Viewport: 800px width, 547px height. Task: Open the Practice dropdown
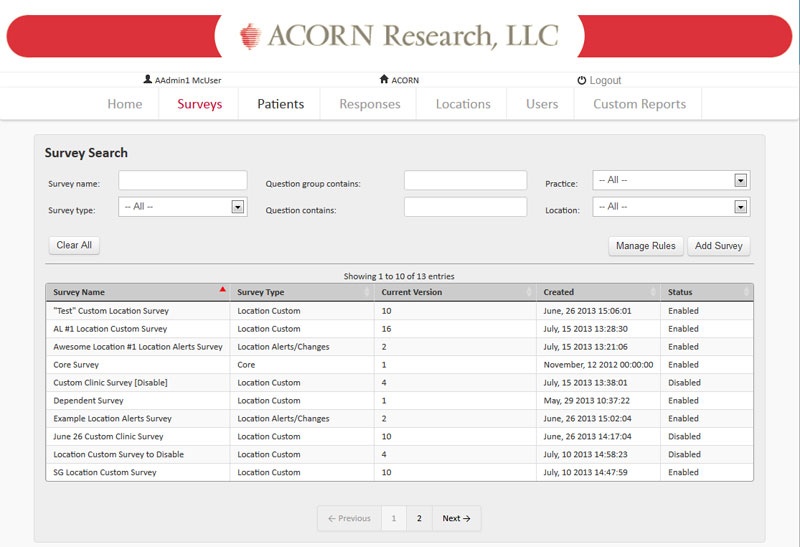click(x=671, y=180)
